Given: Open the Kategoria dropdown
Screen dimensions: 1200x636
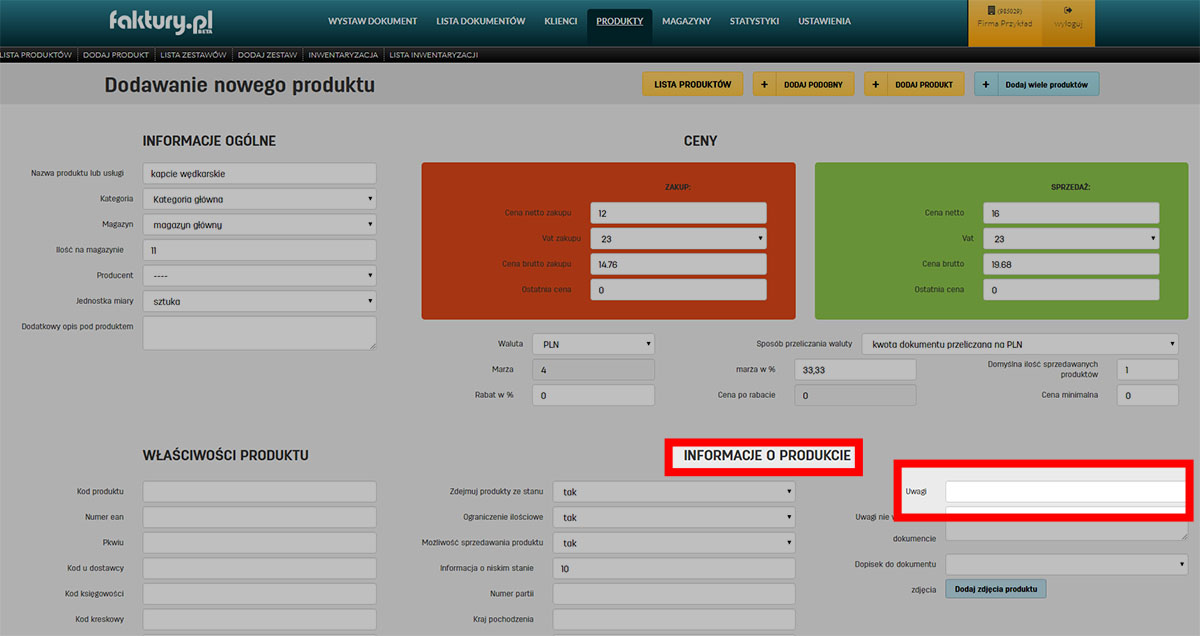Looking at the screenshot, I should [259, 199].
